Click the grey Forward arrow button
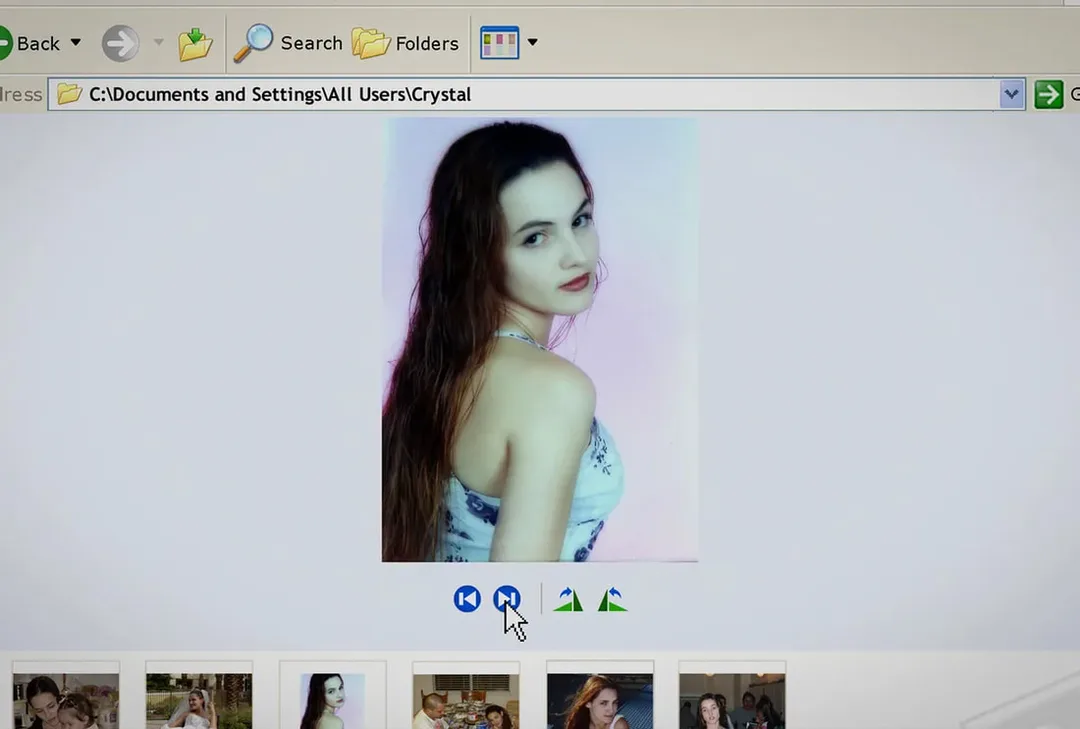Viewport: 1080px width, 729px height. (121, 43)
